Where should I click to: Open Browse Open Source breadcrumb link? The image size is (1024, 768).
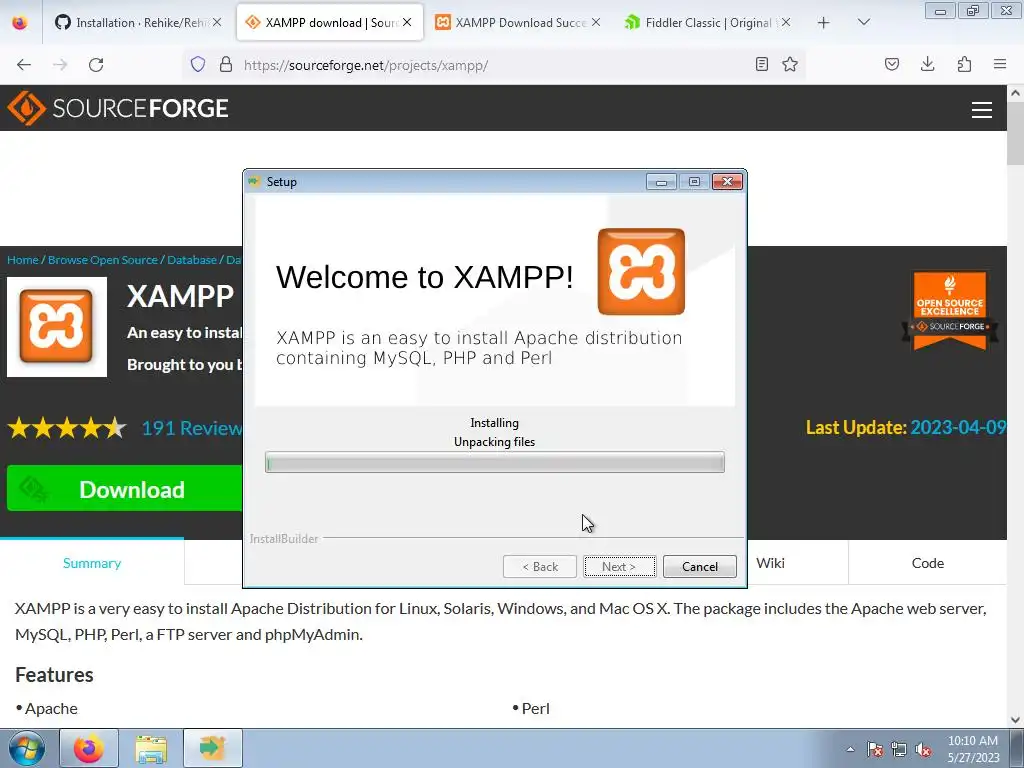point(103,260)
